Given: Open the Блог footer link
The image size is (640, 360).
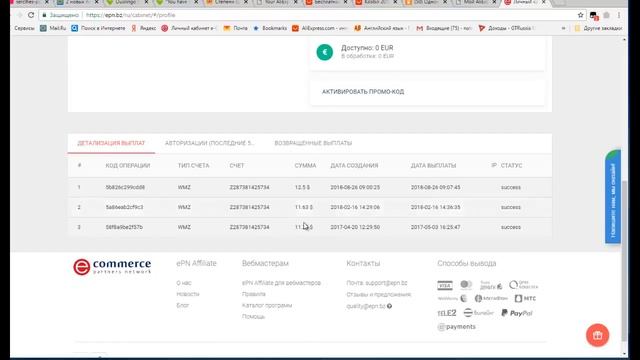Looking at the screenshot, I should point(182,305).
